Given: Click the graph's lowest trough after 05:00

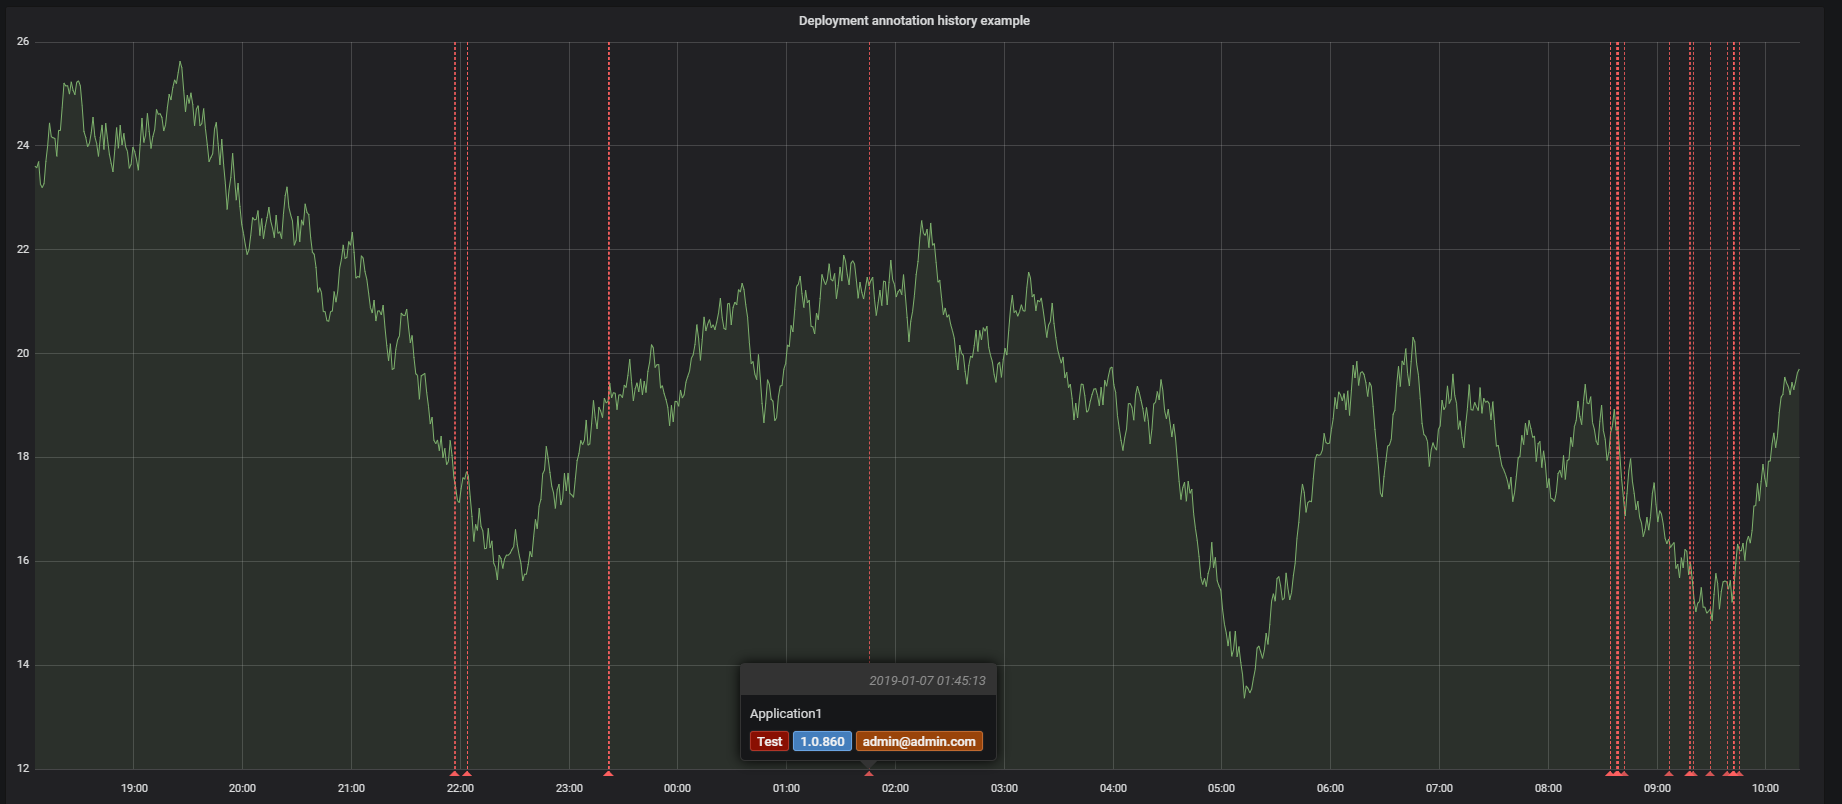Looking at the screenshot, I should (x=1246, y=694).
